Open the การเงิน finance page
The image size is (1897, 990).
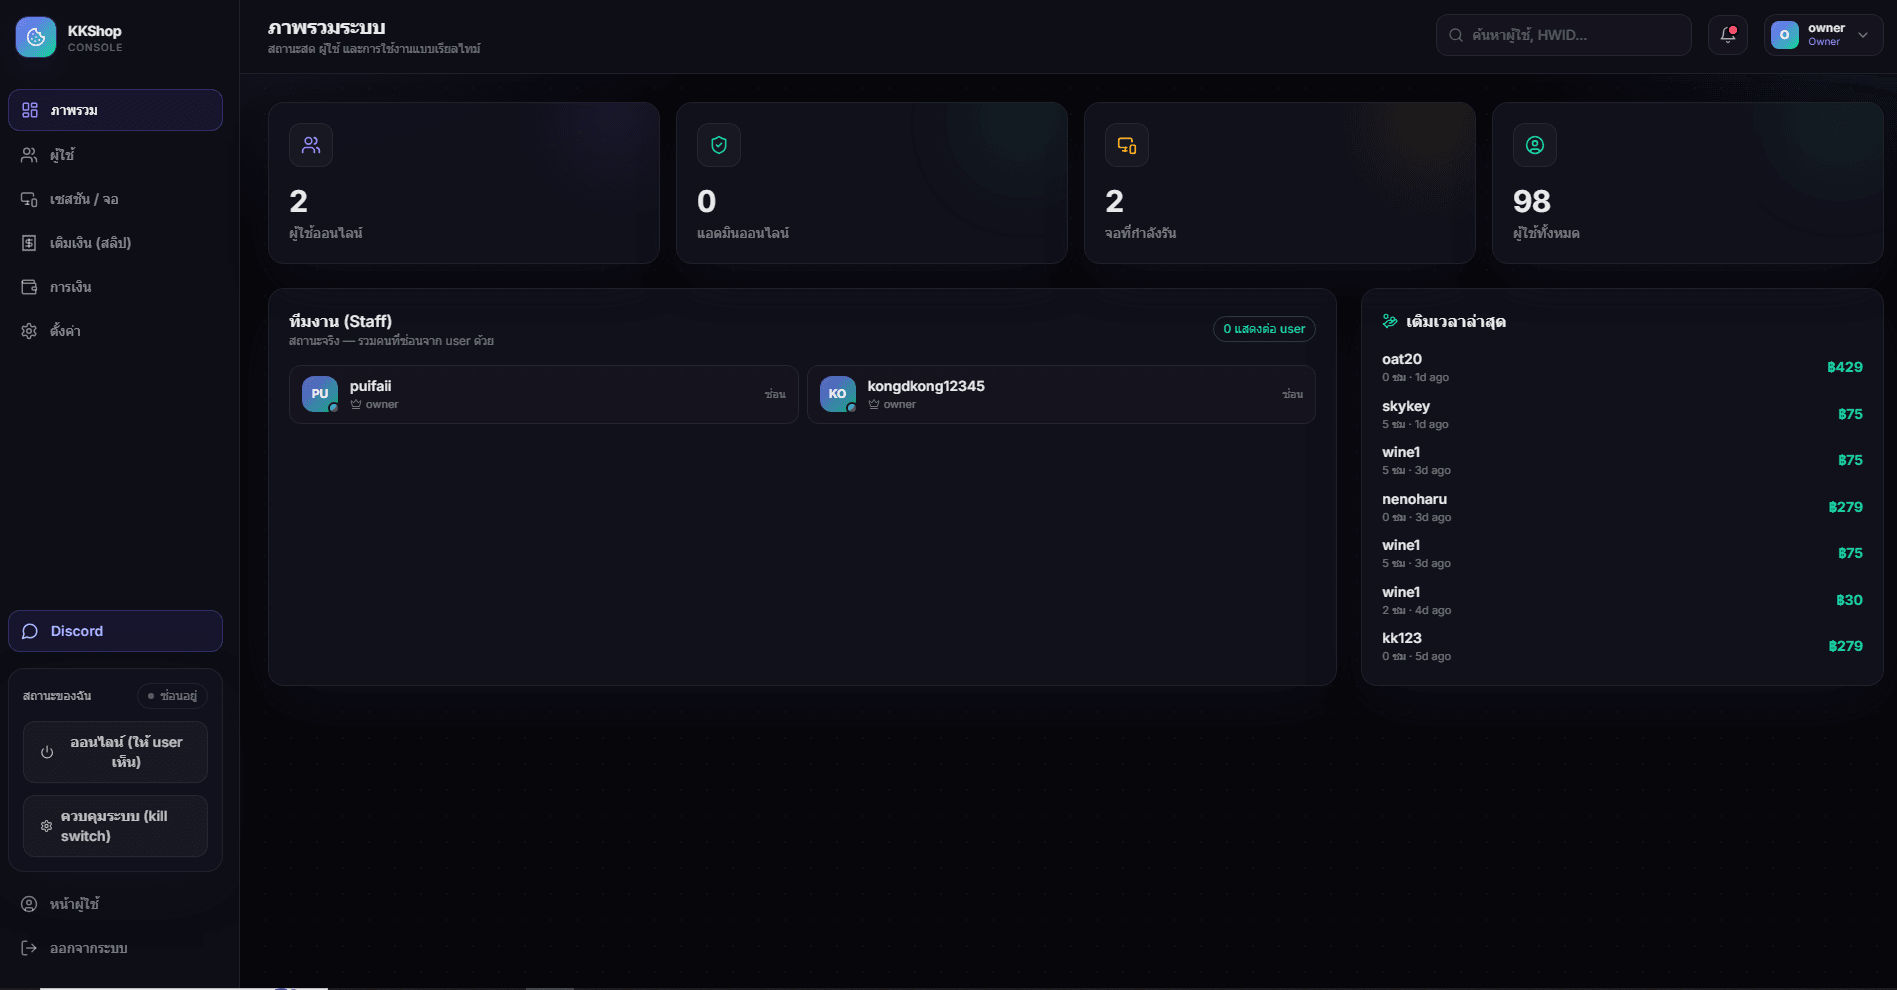(x=115, y=287)
